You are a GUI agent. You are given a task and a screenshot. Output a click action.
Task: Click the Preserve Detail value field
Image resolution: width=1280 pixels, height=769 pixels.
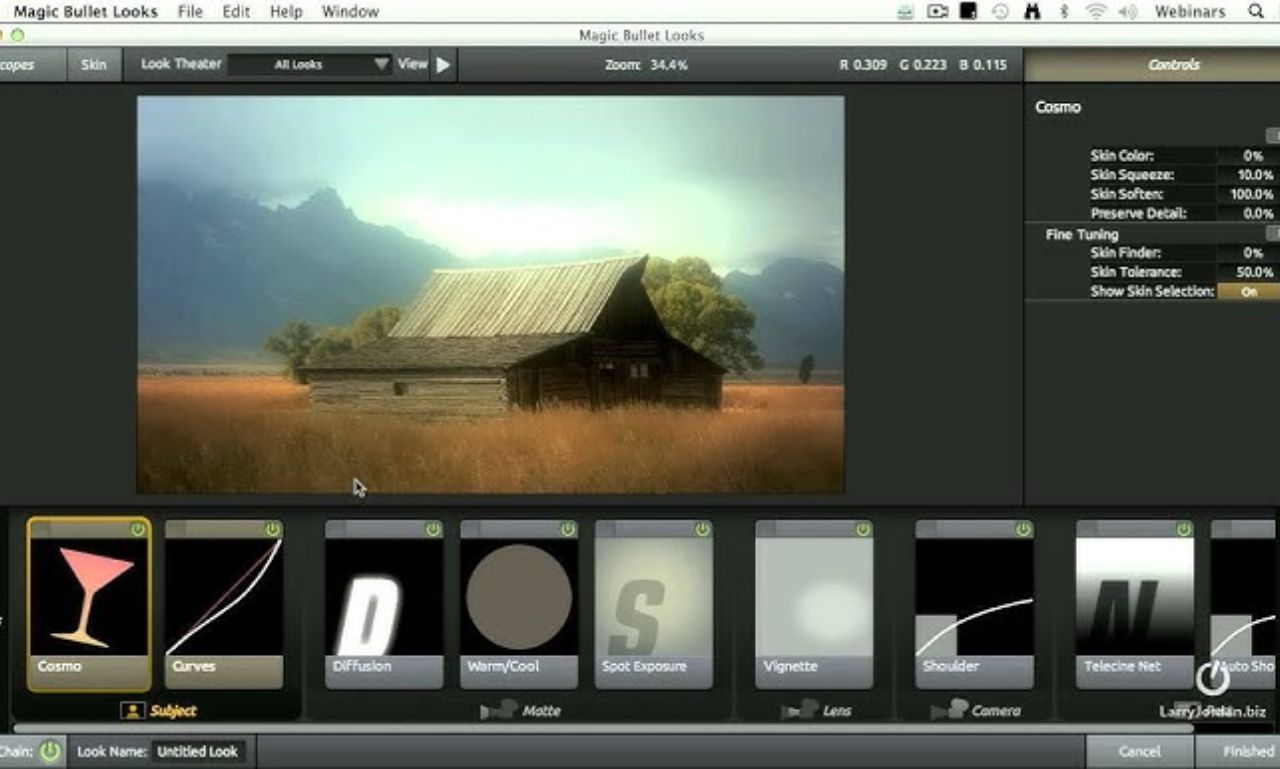tap(1247, 213)
